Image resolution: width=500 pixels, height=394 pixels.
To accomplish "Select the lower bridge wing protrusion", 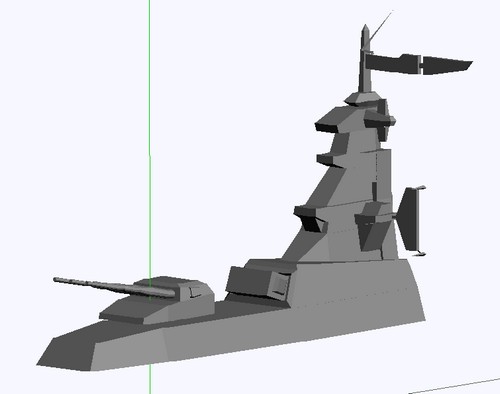I will coord(310,217).
